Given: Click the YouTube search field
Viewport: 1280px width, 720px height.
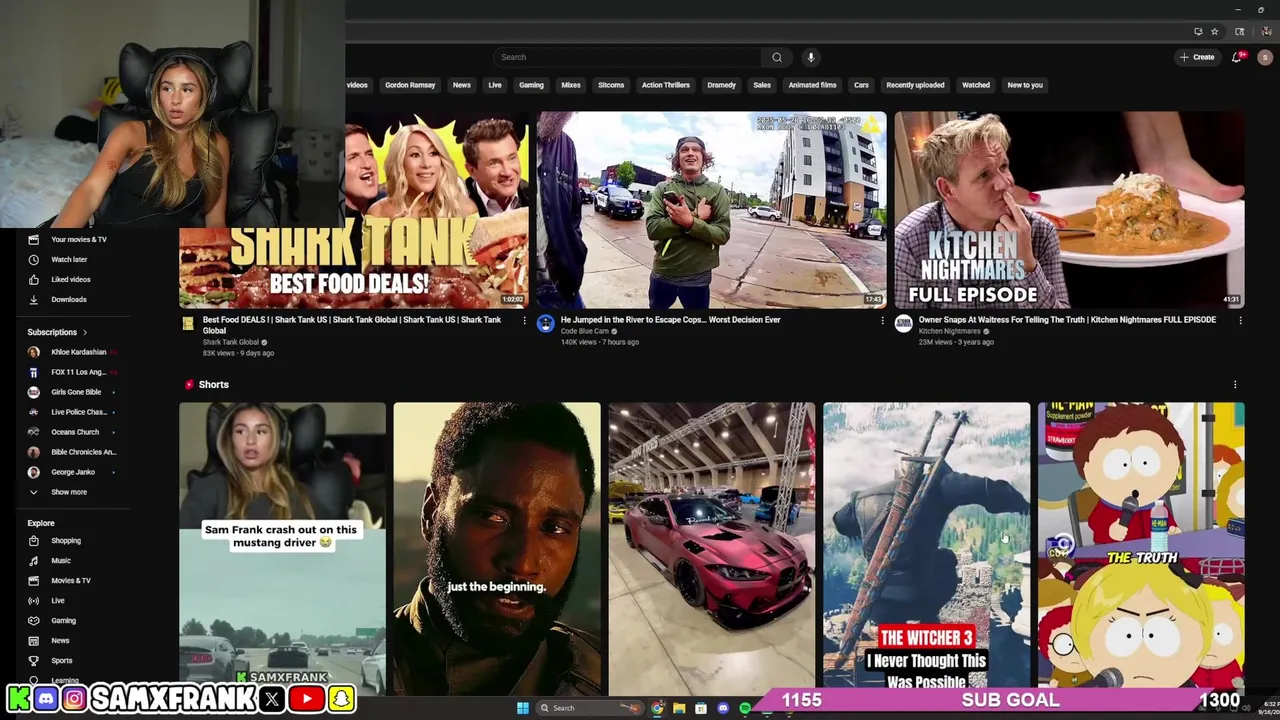Looking at the screenshot, I should (x=629, y=57).
